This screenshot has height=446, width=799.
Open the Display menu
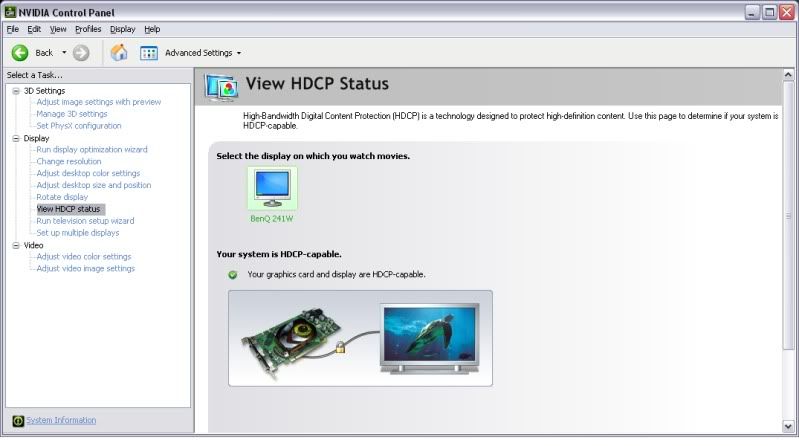point(123,29)
